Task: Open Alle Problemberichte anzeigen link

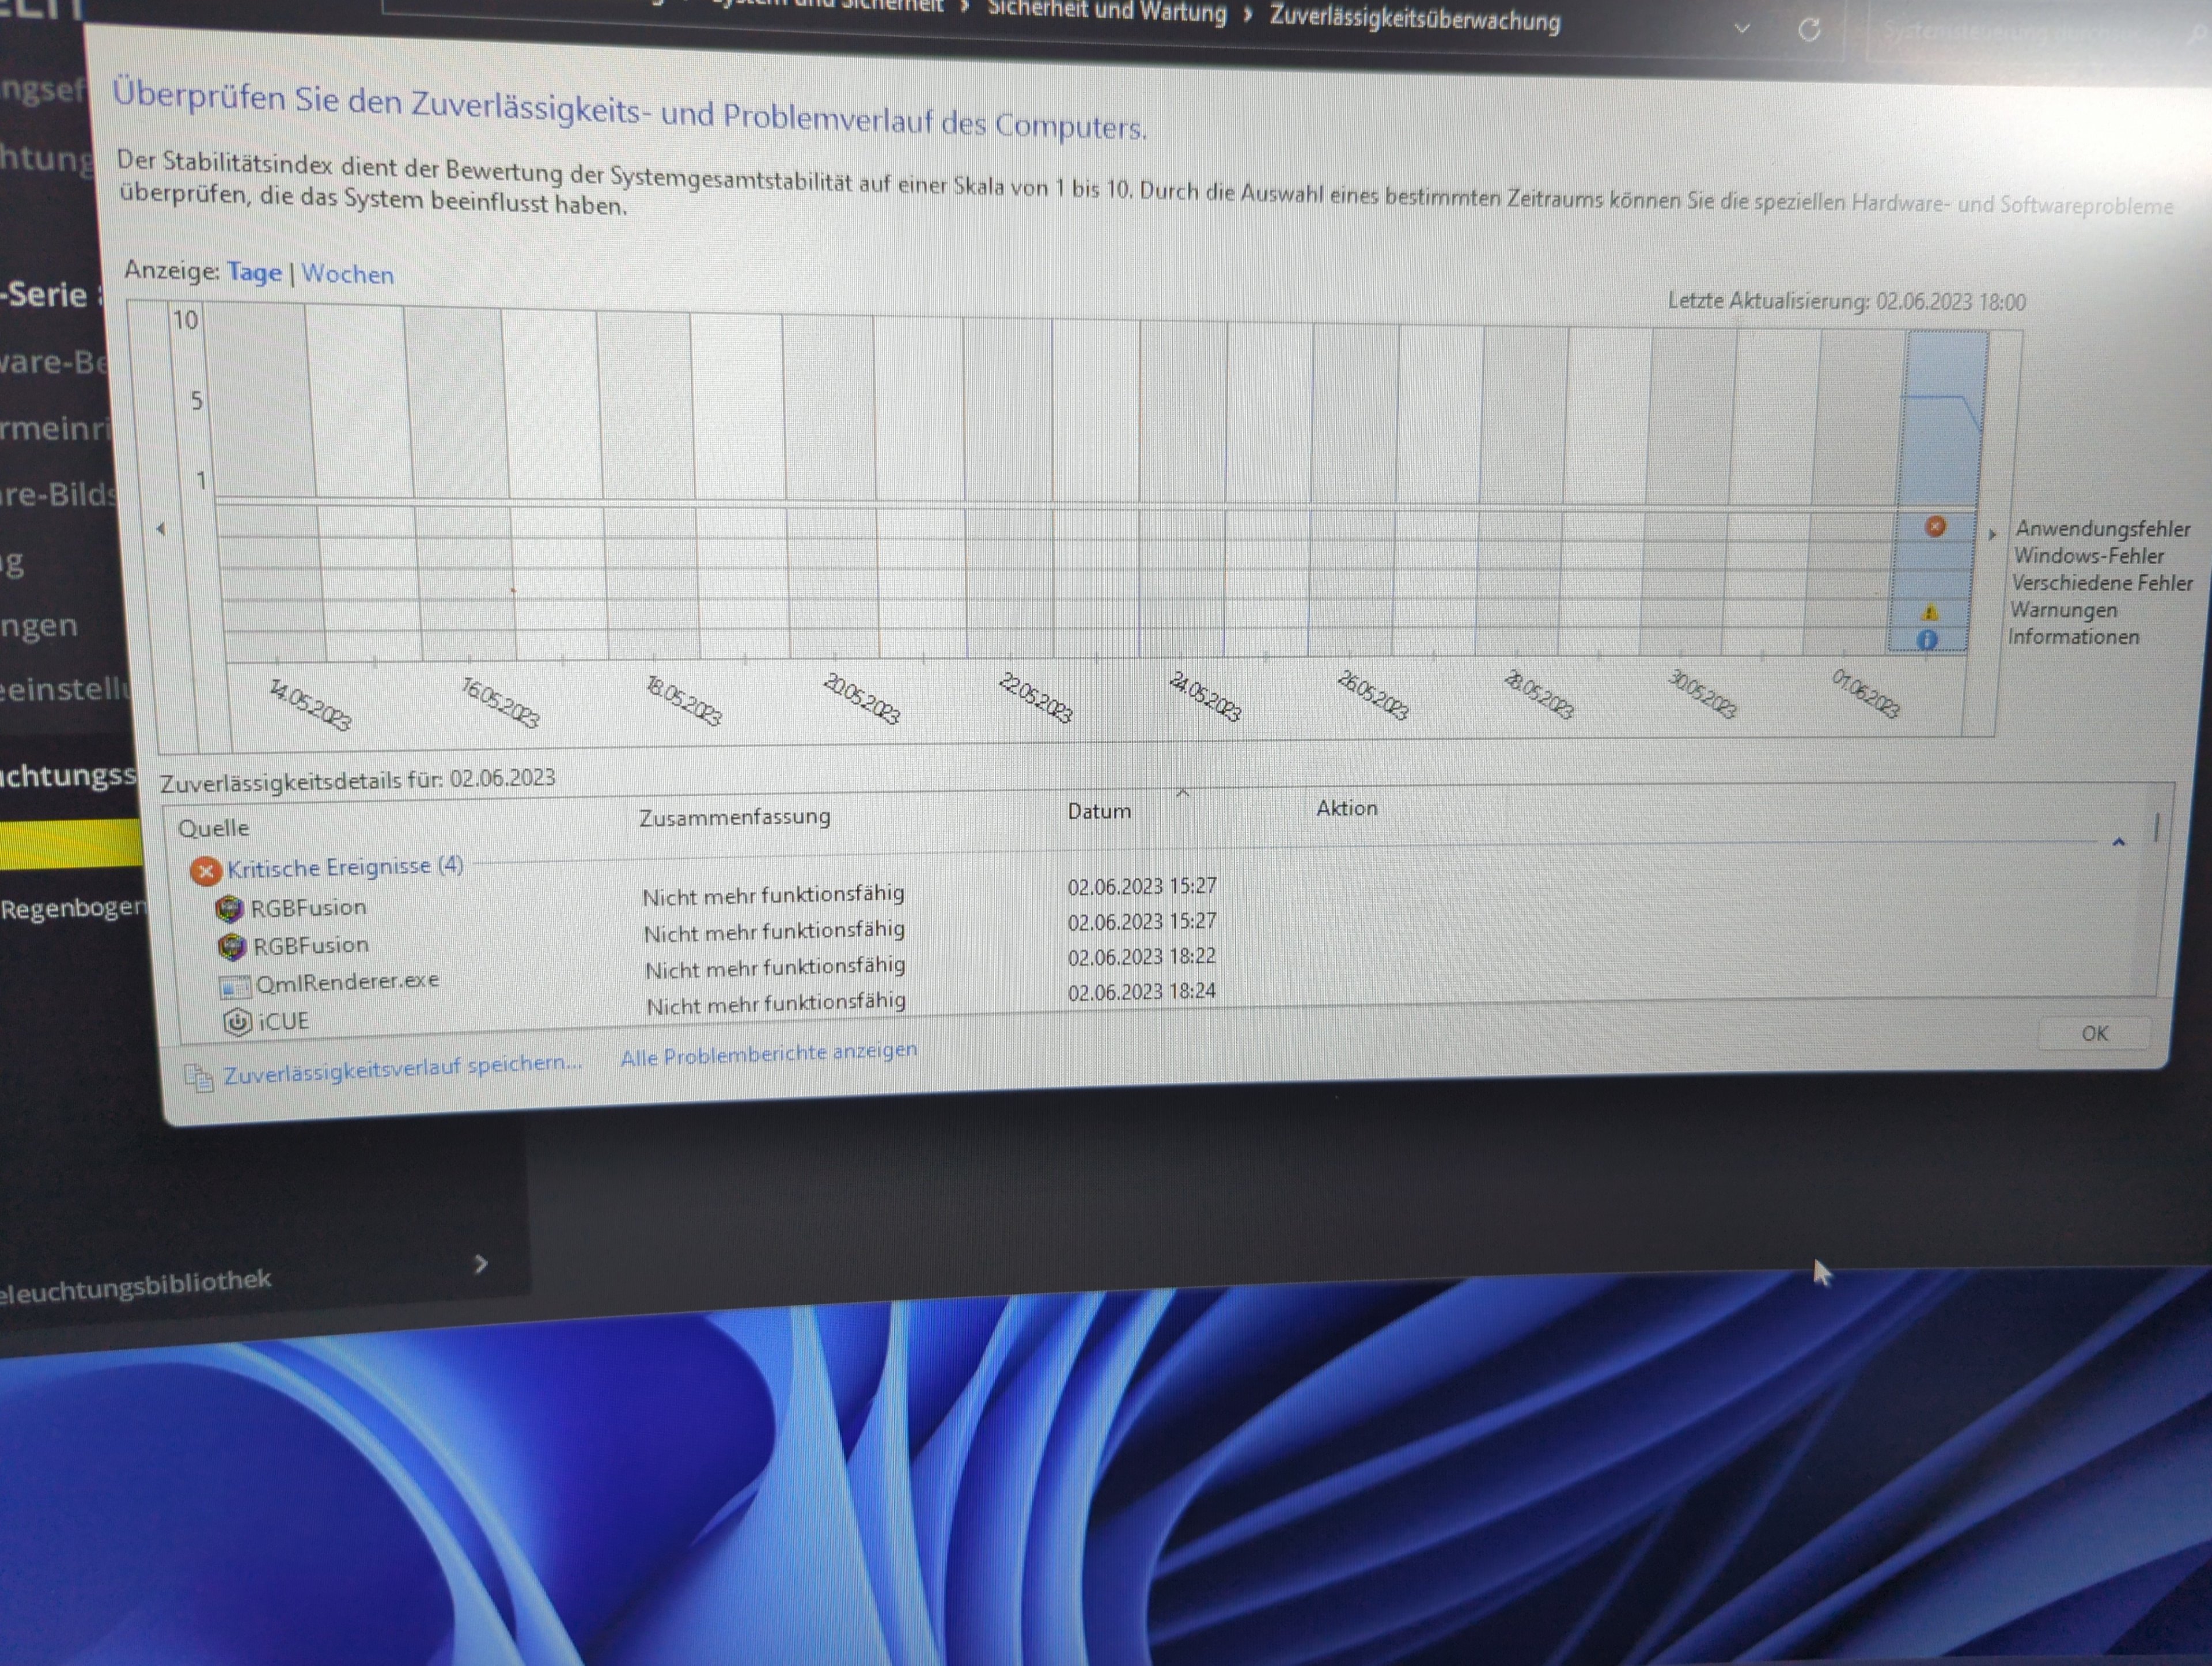Action: point(768,1053)
